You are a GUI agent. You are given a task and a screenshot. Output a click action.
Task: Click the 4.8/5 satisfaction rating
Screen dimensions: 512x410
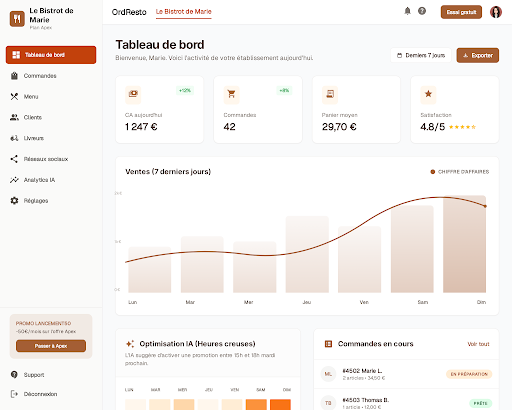tap(433, 127)
